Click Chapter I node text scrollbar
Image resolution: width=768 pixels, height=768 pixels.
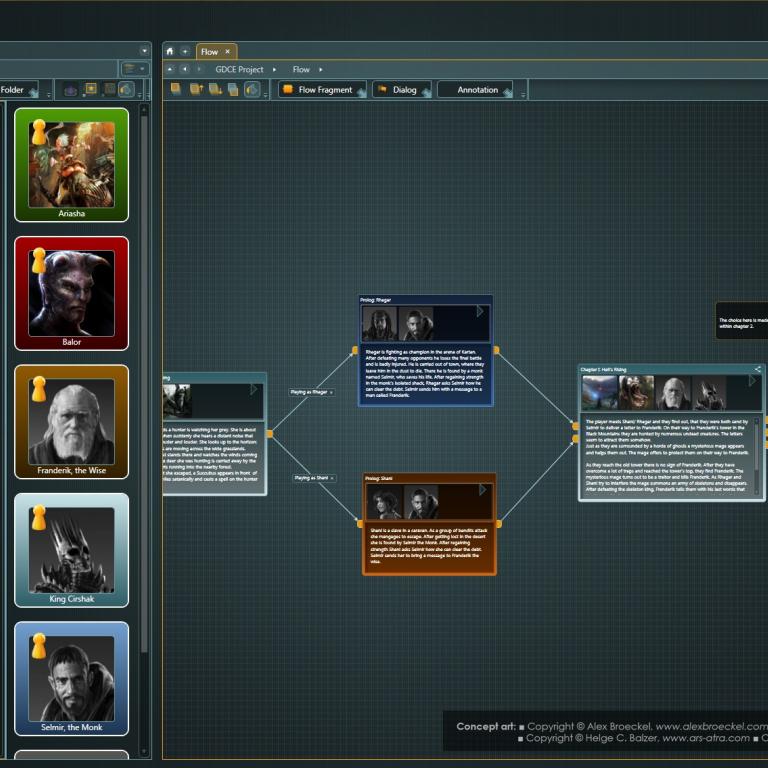(x=757, y=456)
